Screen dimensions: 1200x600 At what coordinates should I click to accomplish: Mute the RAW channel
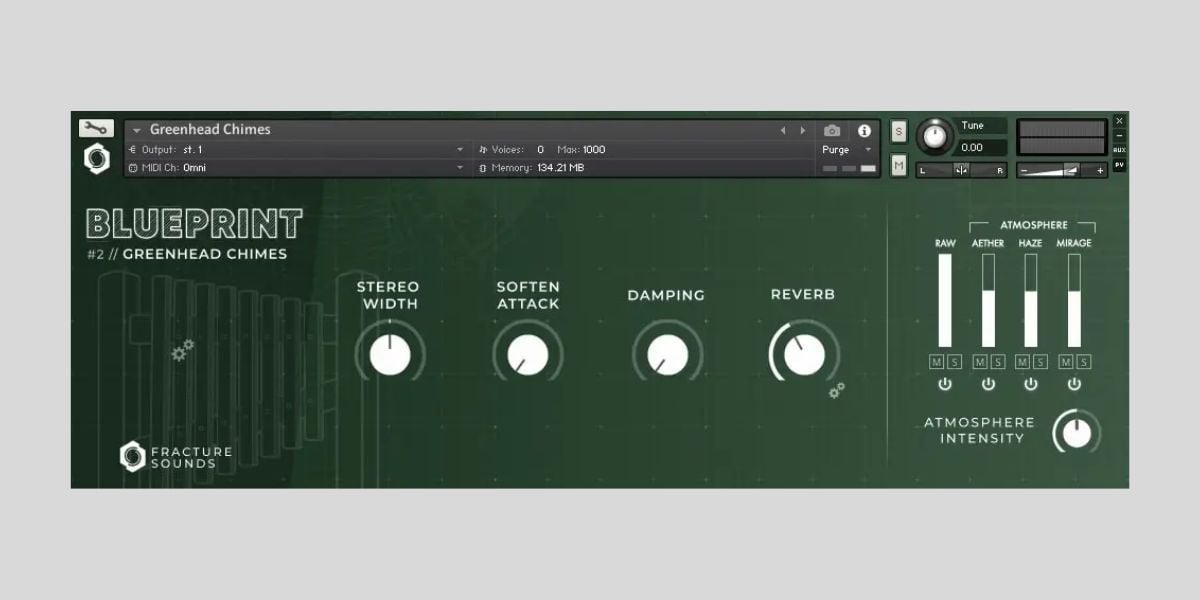pyautogui.click(x=937, y=361)
